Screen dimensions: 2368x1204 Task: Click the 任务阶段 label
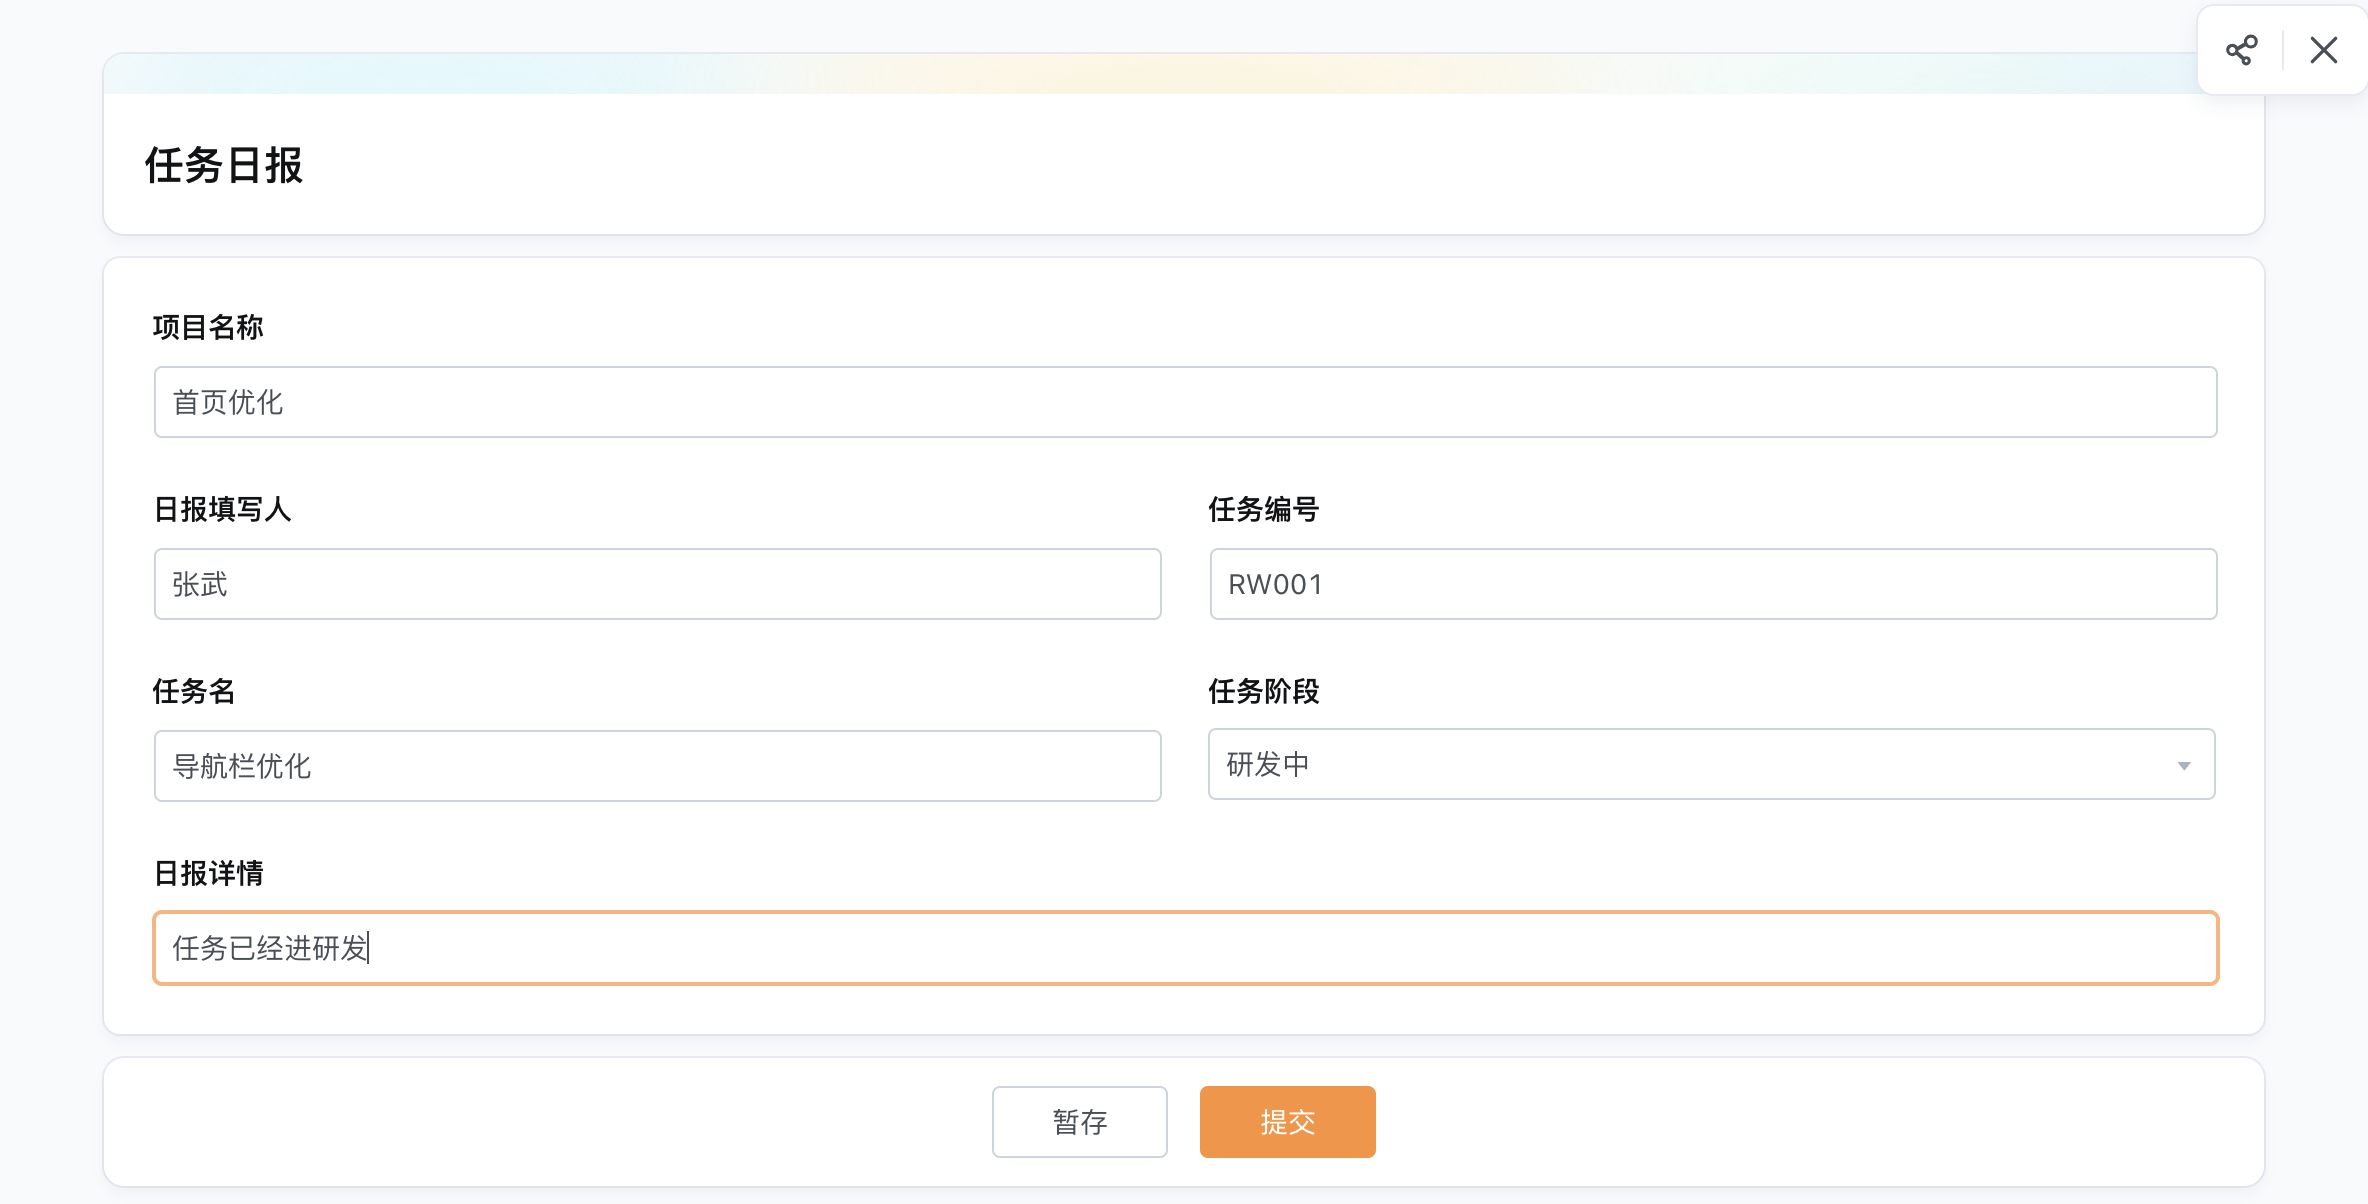click(x=1264, y=691)
